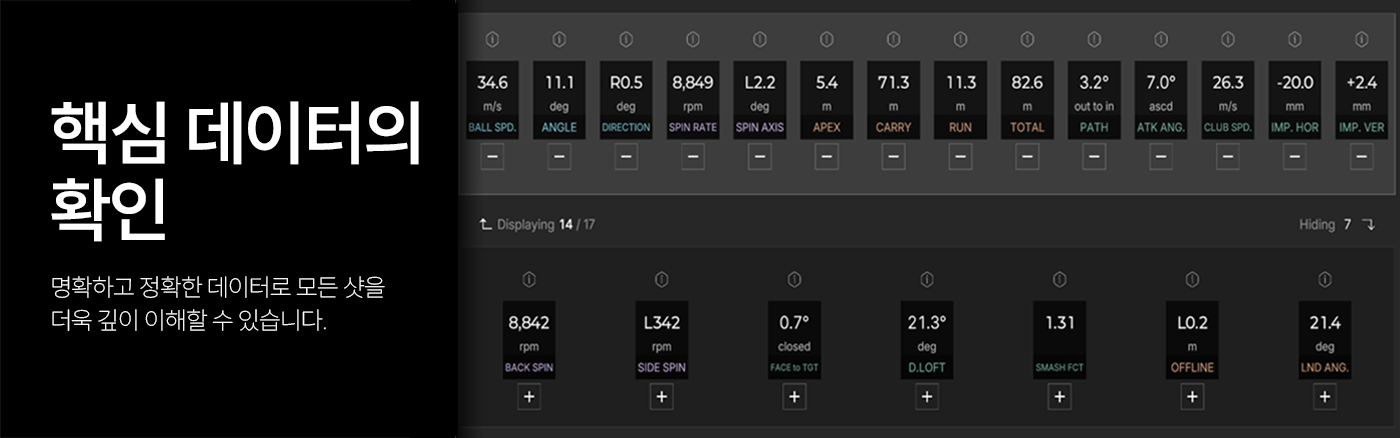1400x438 pixels.
Task: Add SIDE SPIN tile with plus button
Action: (662, 397)
